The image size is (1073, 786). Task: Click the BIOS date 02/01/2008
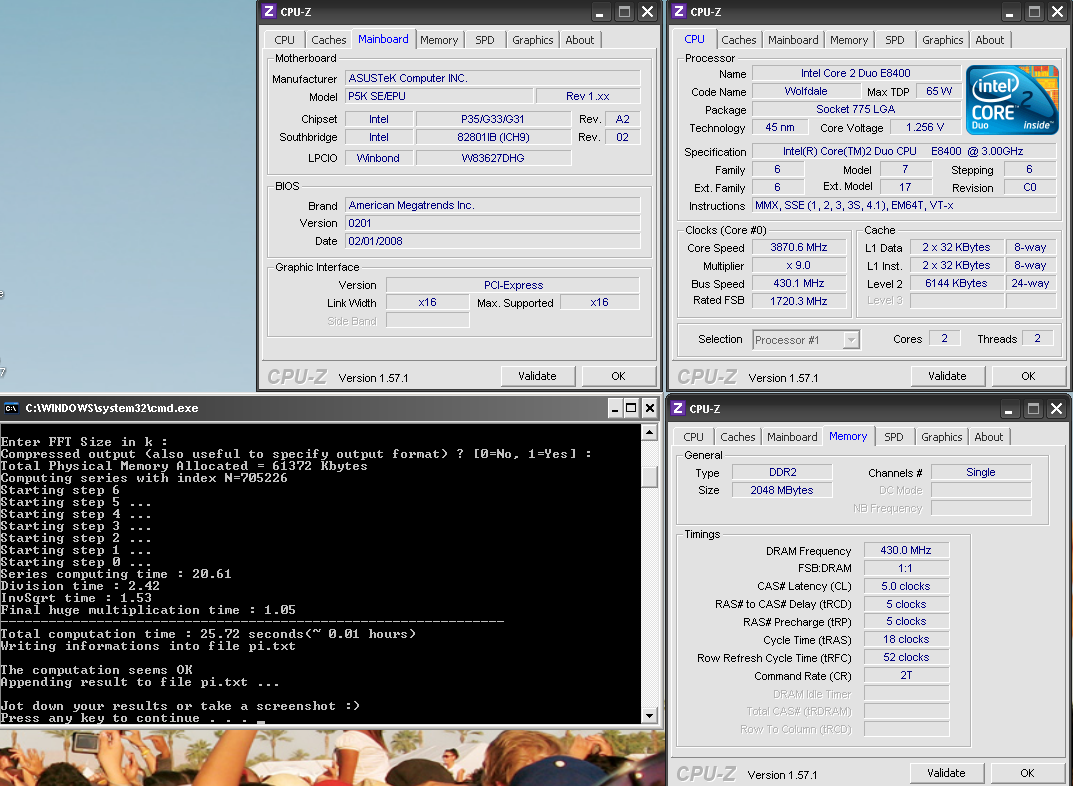(493, 241)
